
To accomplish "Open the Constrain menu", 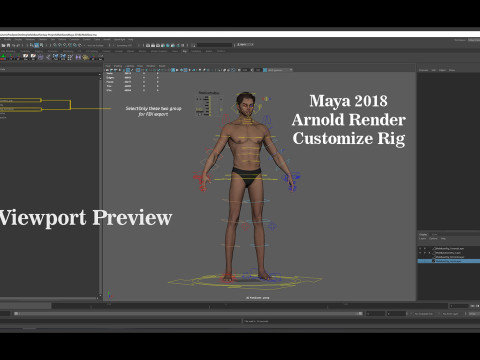I will (75, 39).
